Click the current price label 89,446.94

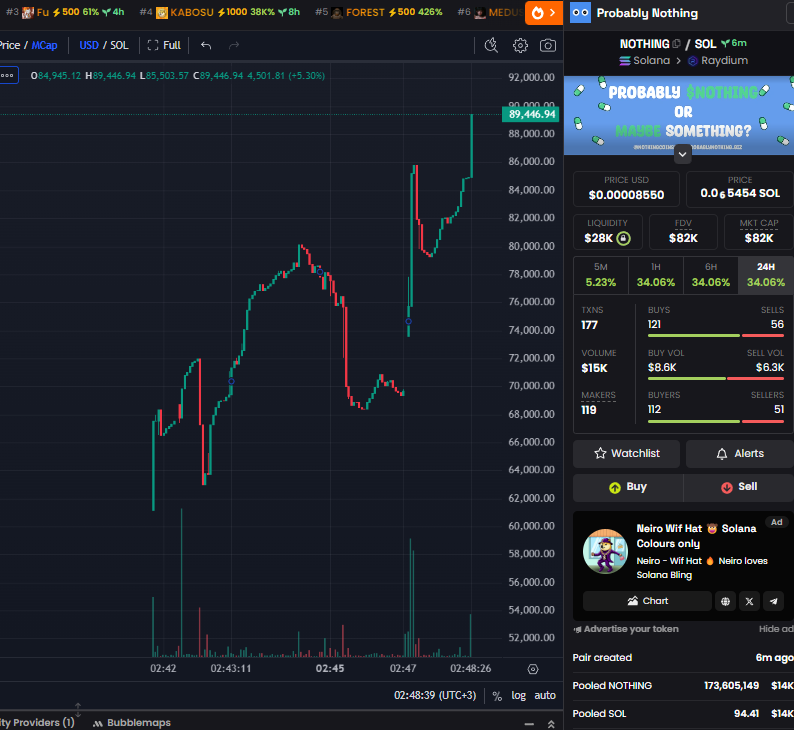(x=531, y=114)
